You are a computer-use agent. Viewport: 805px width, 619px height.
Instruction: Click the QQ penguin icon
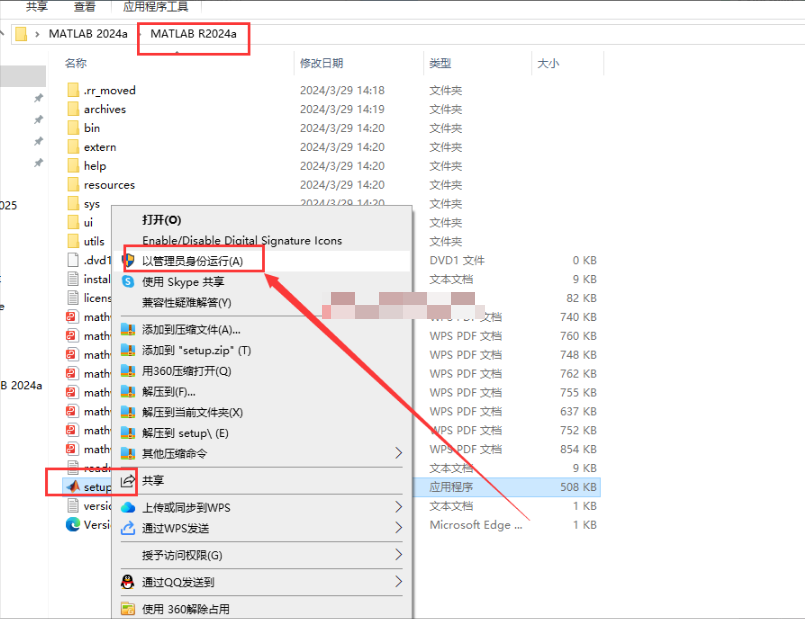(x=128, y=582)
